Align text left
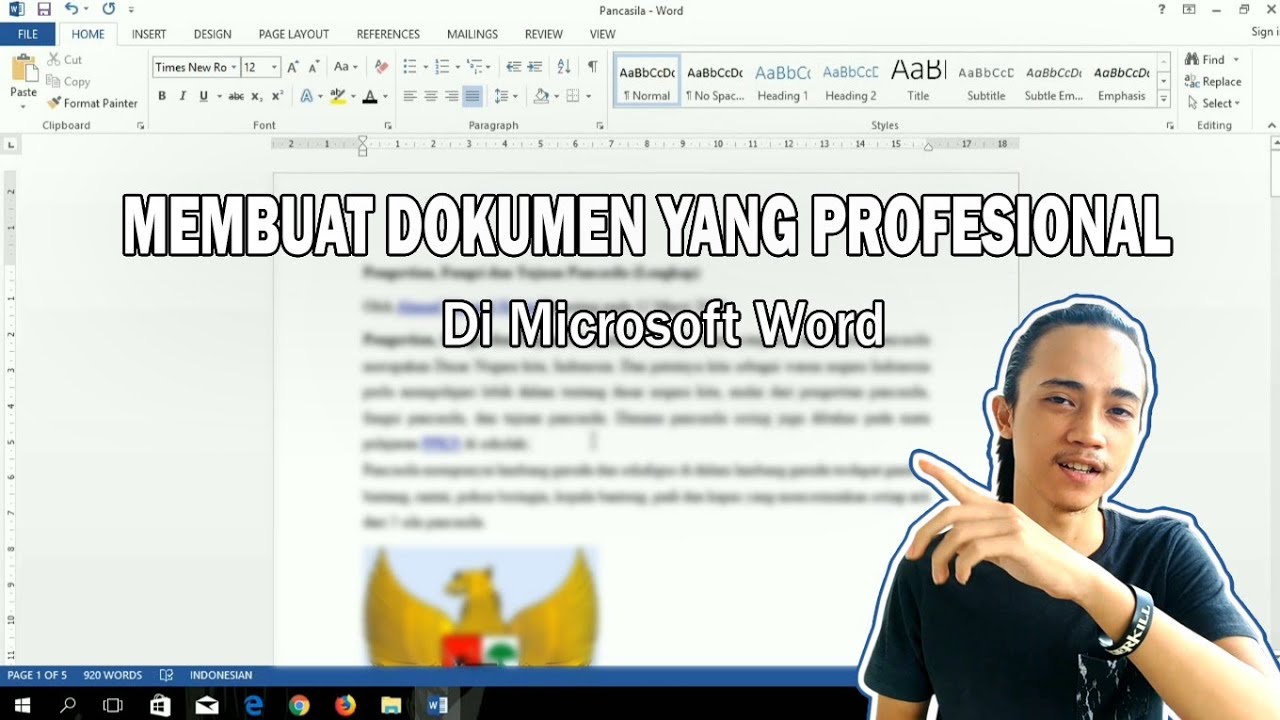This screenshot has width=1280, height=720. [410, 96]
